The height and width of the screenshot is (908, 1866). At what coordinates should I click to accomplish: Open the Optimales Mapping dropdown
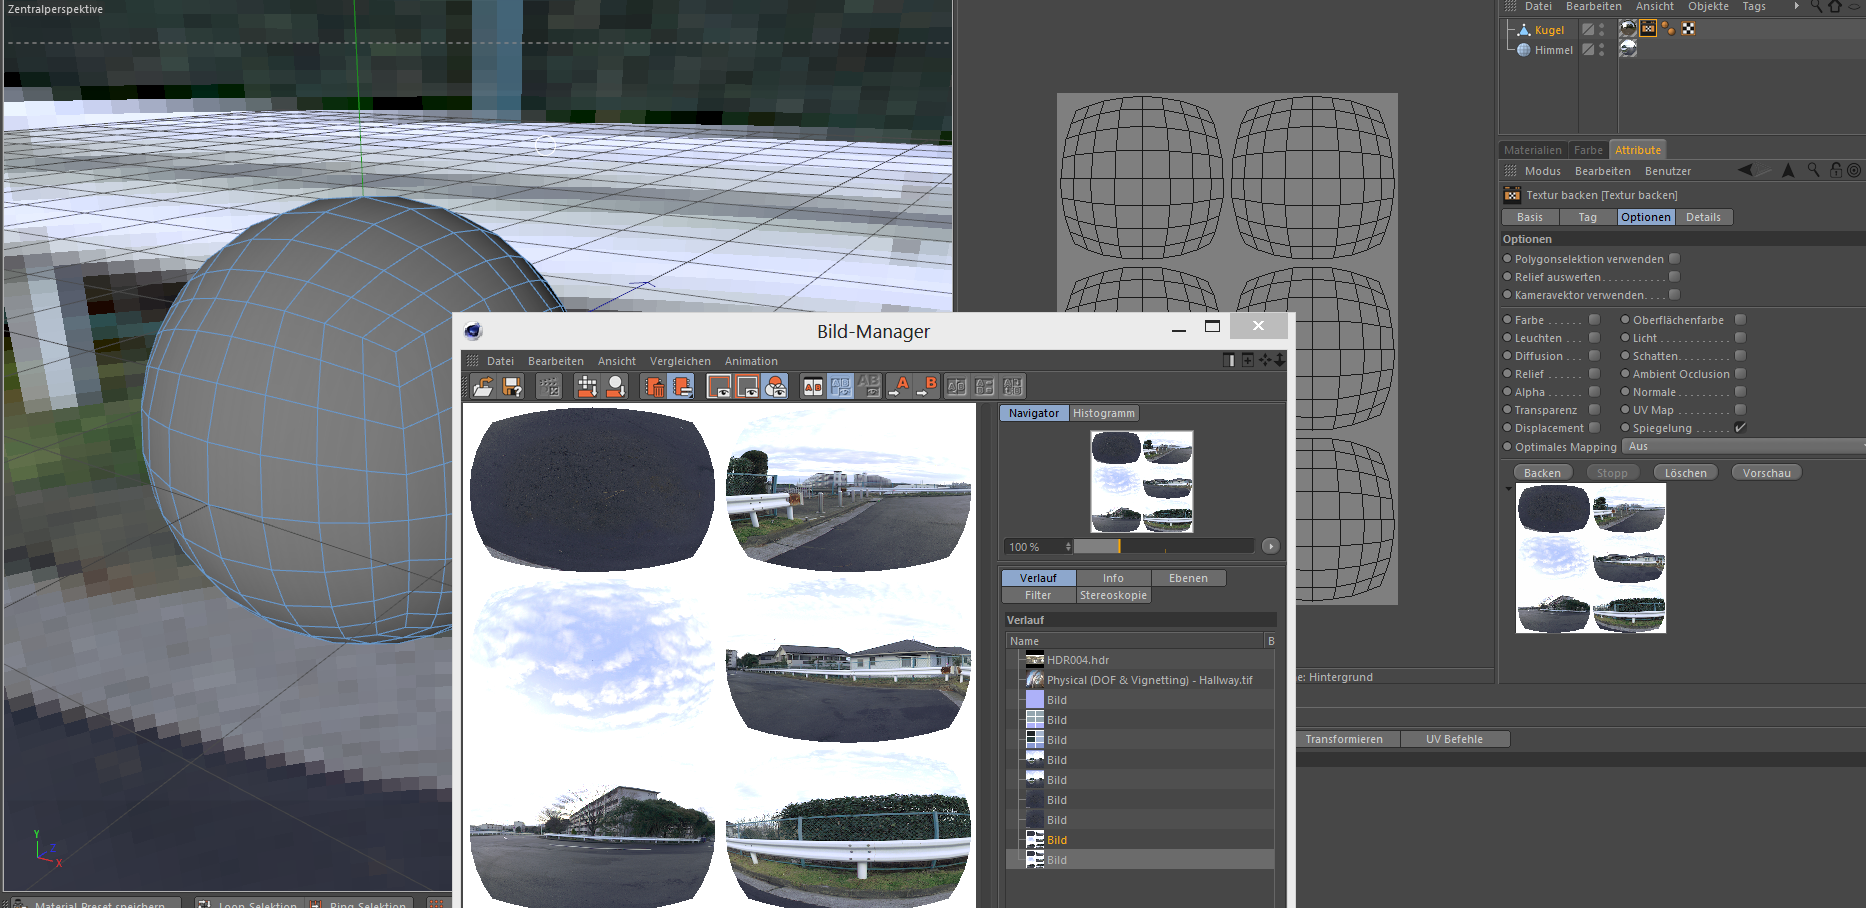tap(1743, 447)
